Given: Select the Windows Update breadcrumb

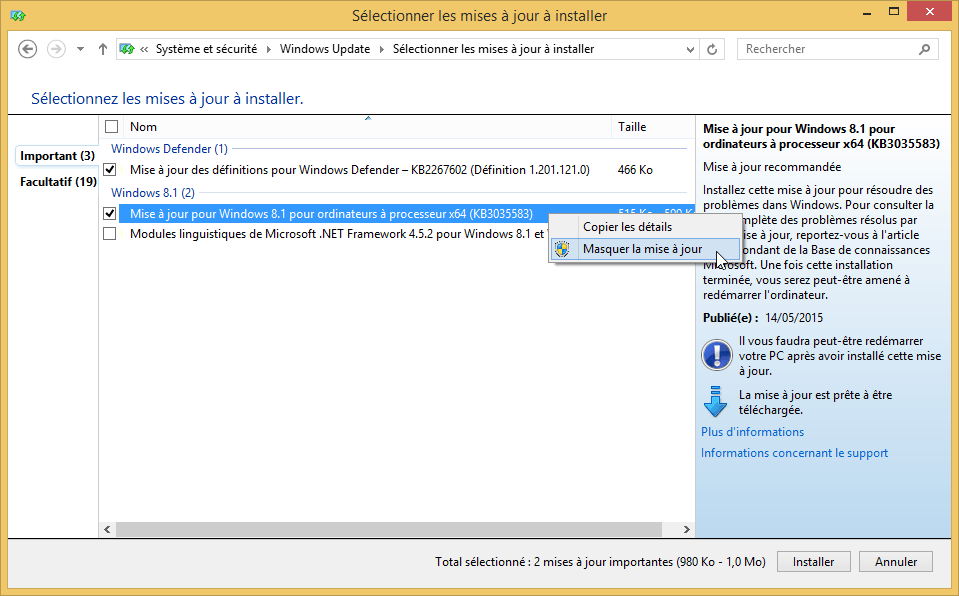Looking at the screenshot, I should [325, 49].
